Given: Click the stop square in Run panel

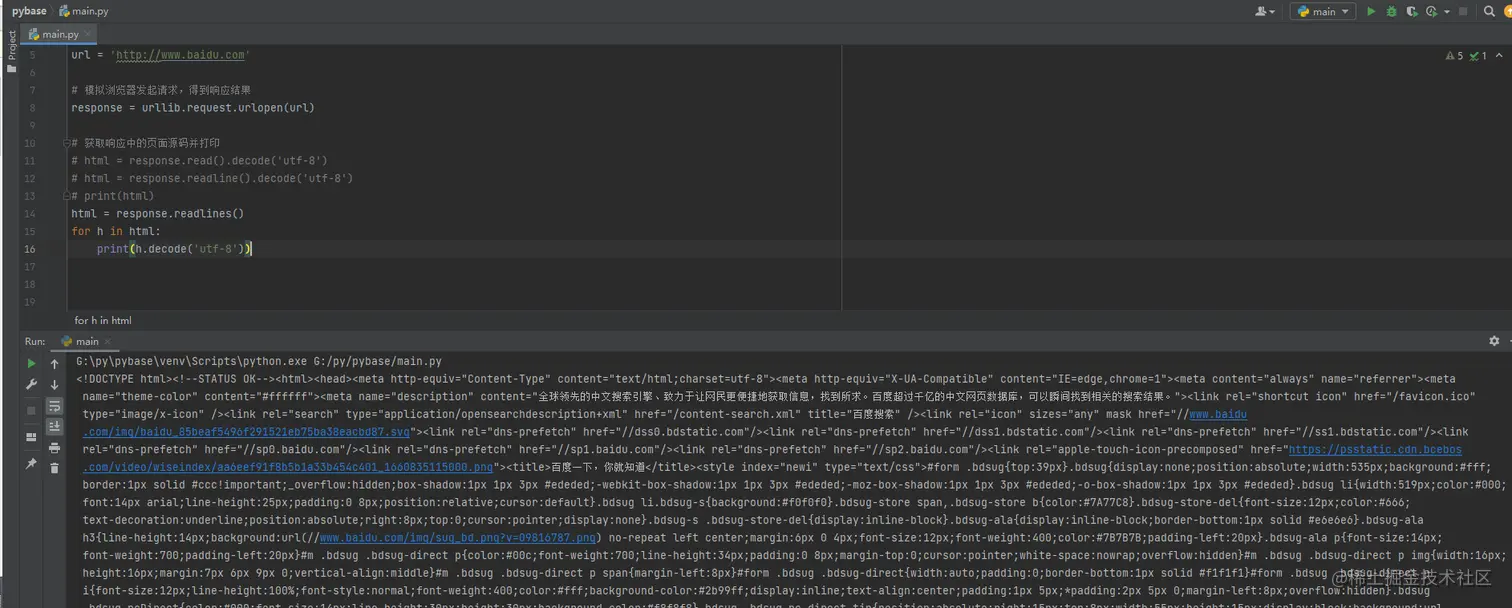Looking at the screenshot, I should pos(31,410).
